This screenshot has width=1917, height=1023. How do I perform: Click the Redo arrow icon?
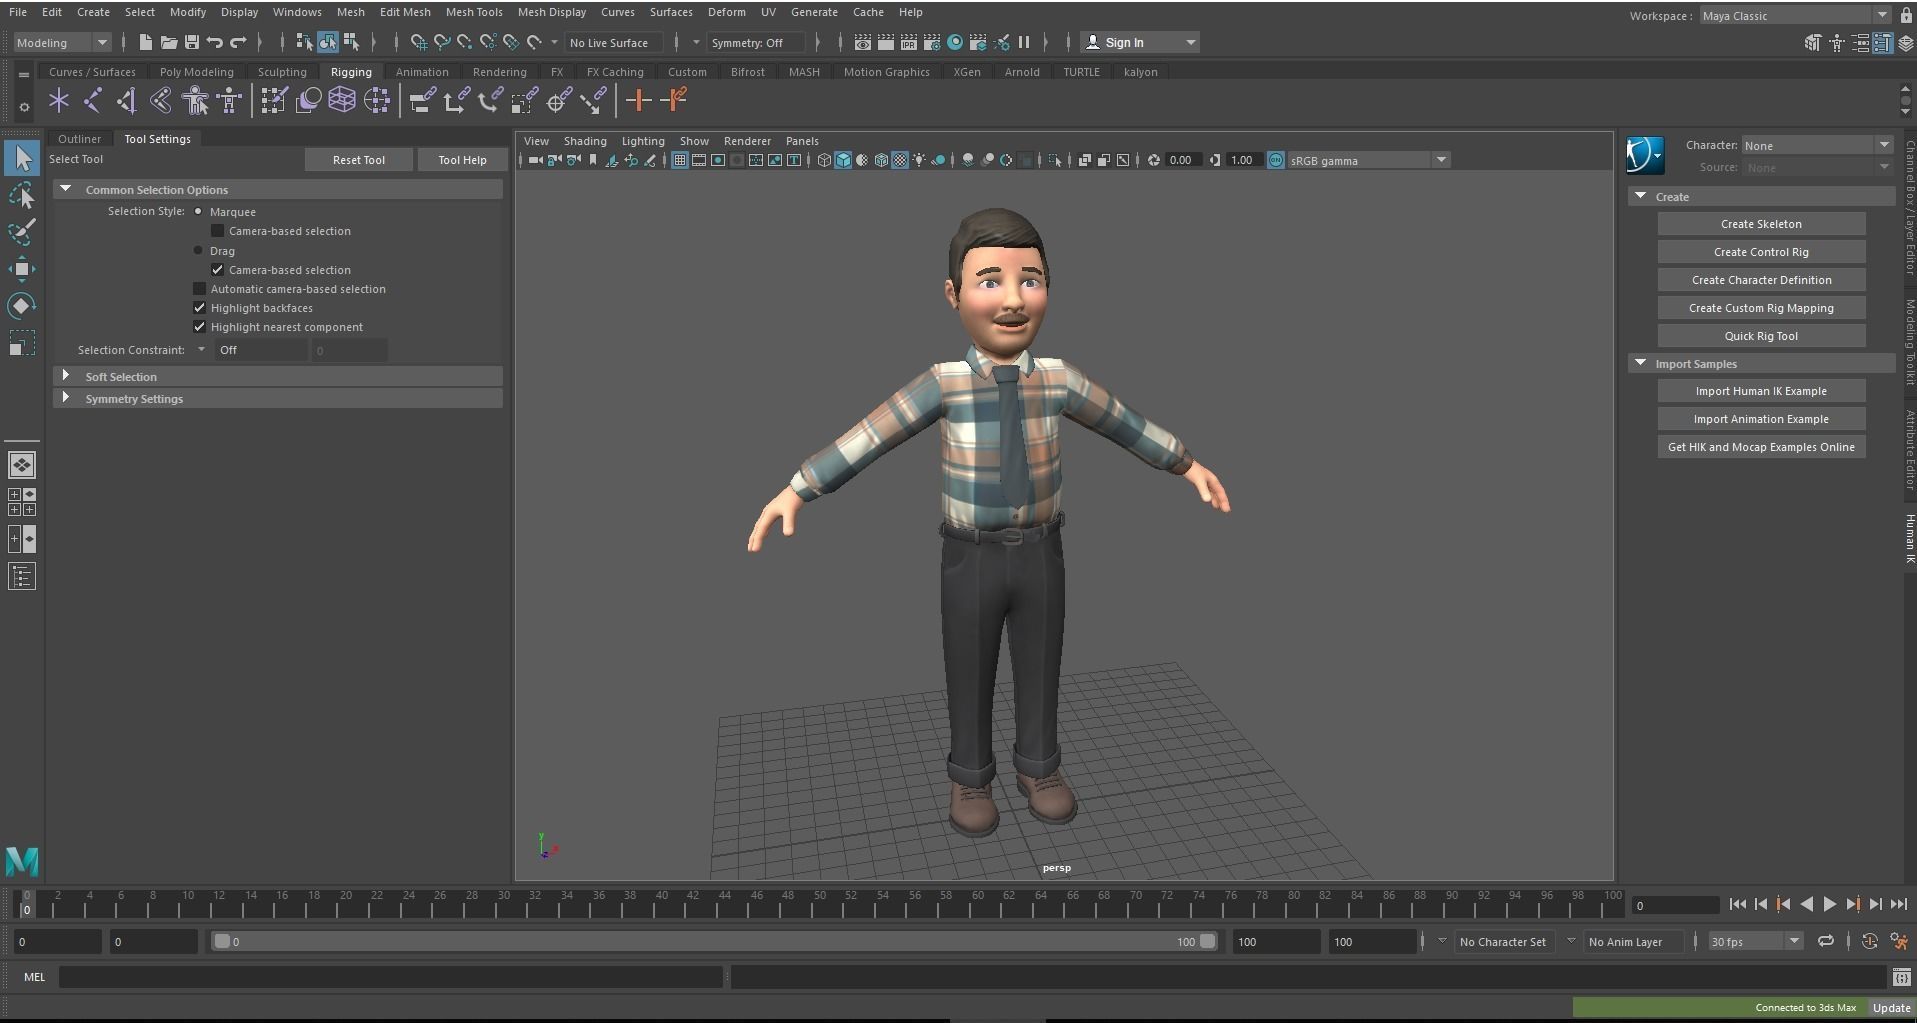[238, 42]
